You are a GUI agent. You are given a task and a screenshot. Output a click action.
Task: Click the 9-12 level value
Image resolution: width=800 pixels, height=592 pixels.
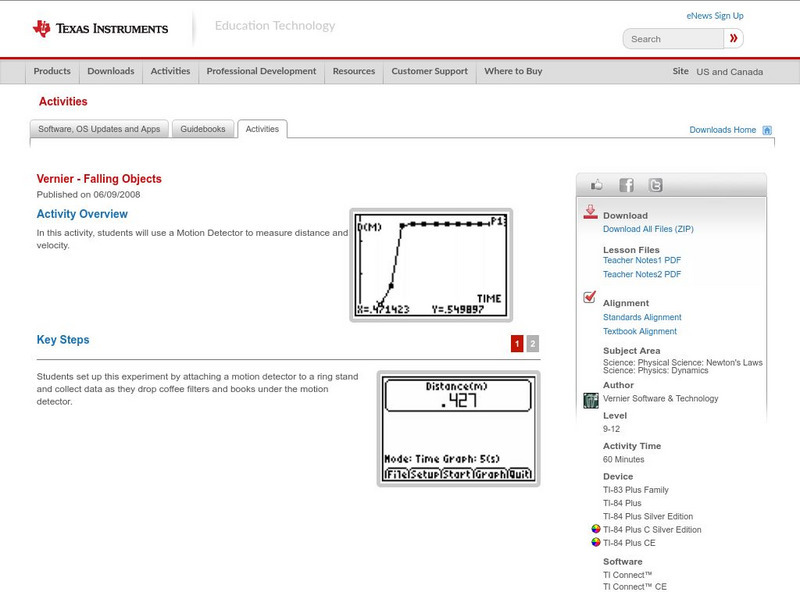611,429
